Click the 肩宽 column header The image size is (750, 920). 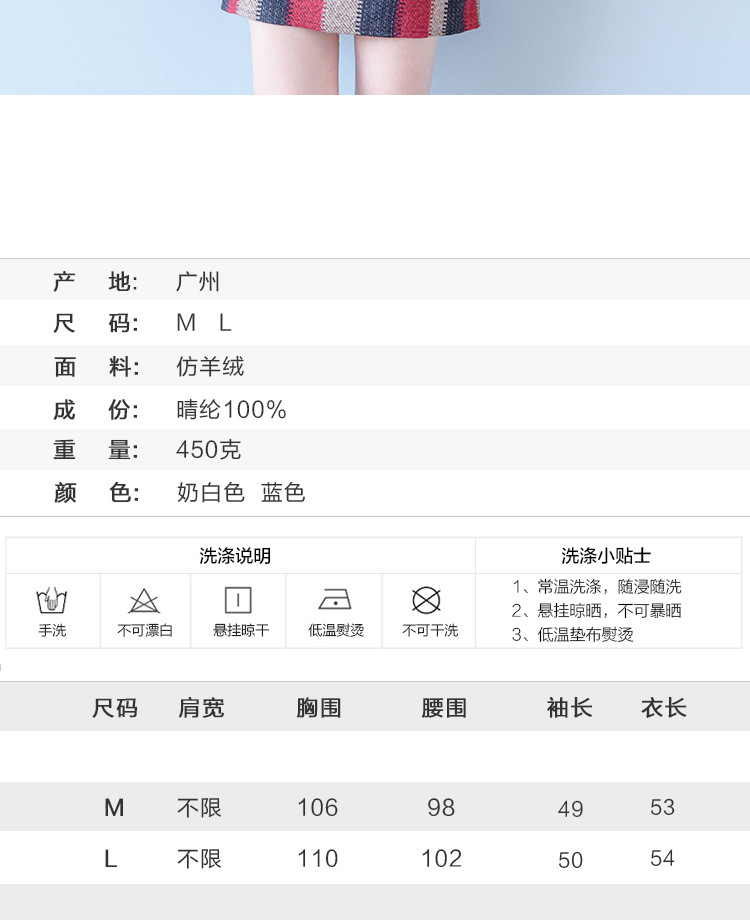pos(201,708)
